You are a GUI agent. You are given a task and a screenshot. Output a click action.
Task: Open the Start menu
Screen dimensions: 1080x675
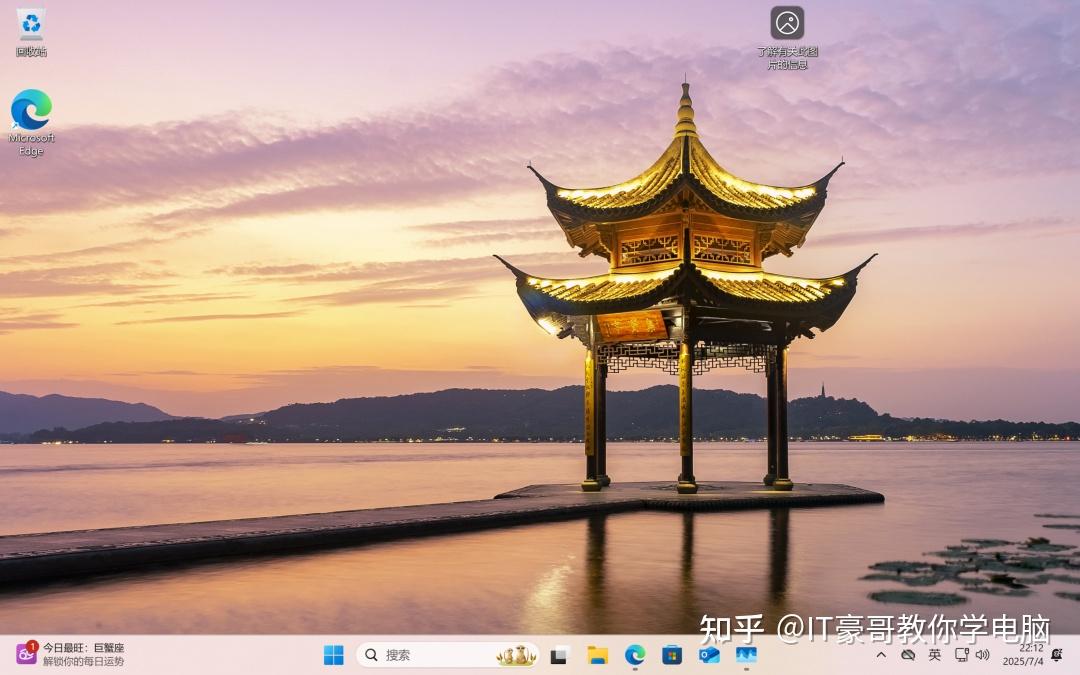point(334,655)
